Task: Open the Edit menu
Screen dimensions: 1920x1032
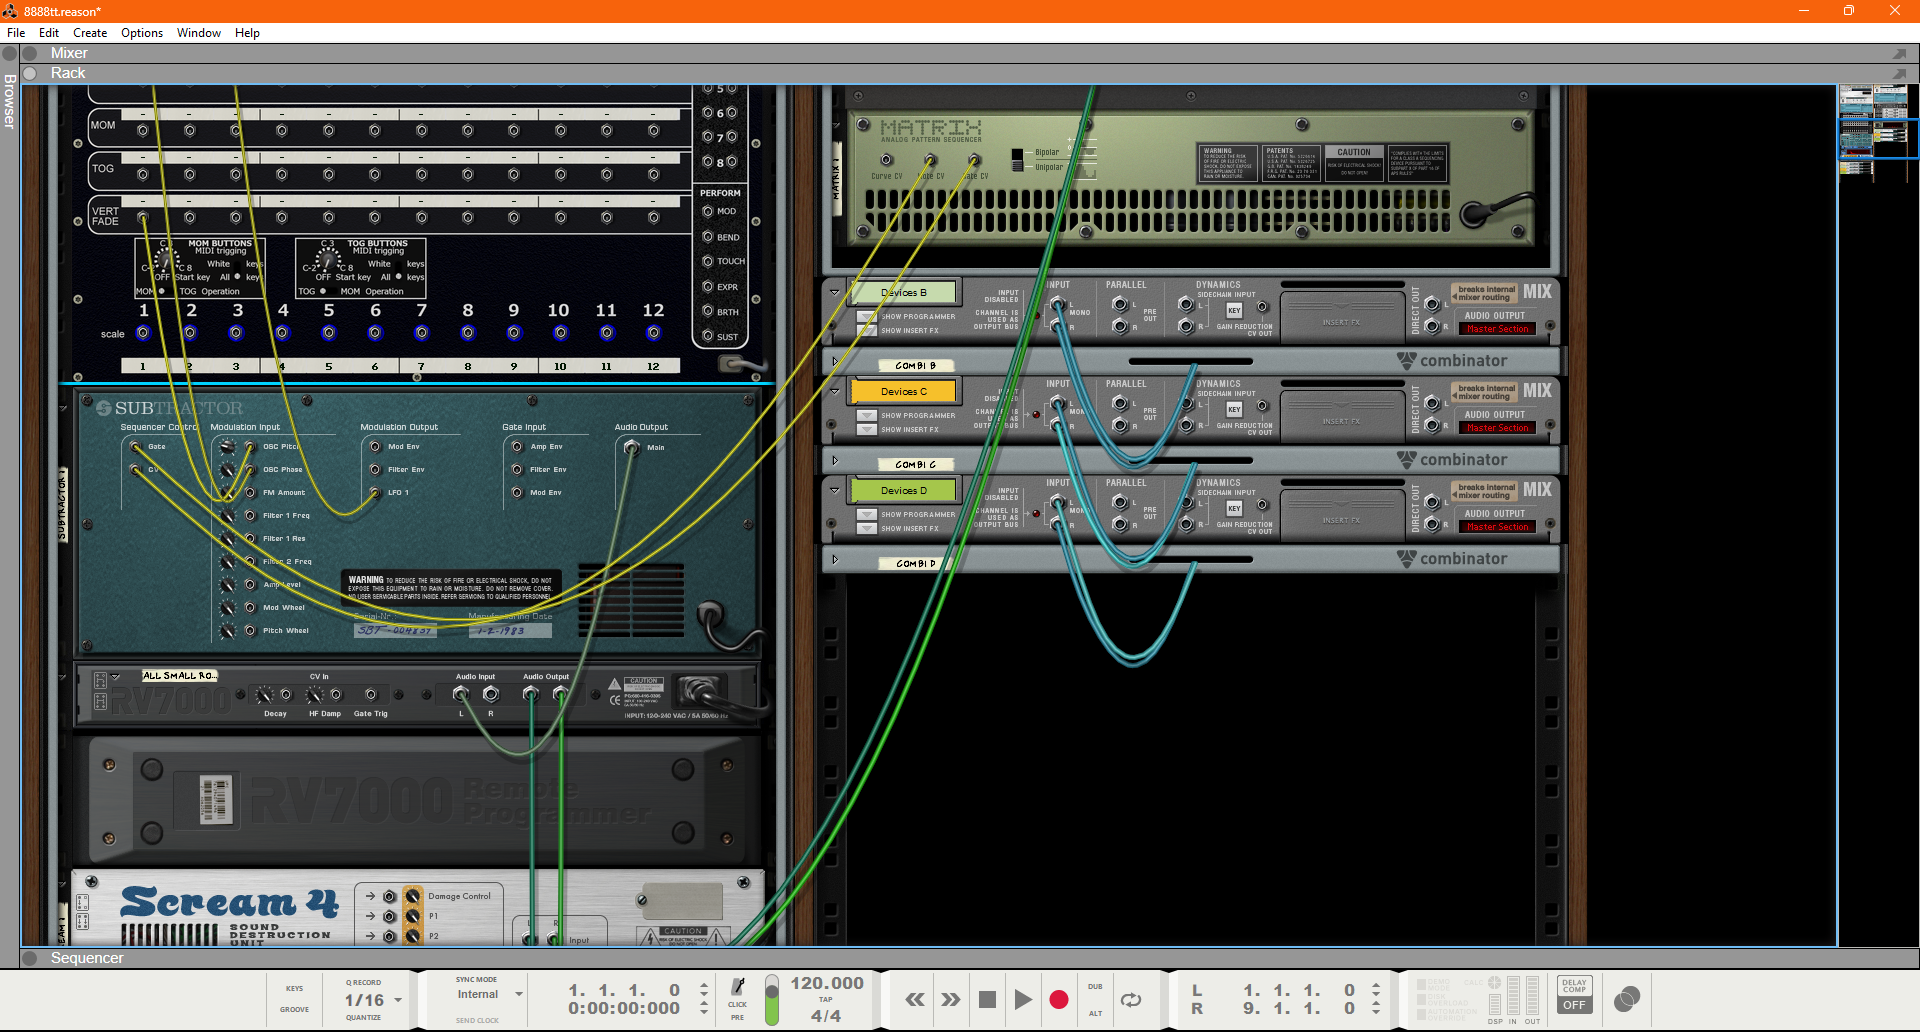Action: (49, 33)
